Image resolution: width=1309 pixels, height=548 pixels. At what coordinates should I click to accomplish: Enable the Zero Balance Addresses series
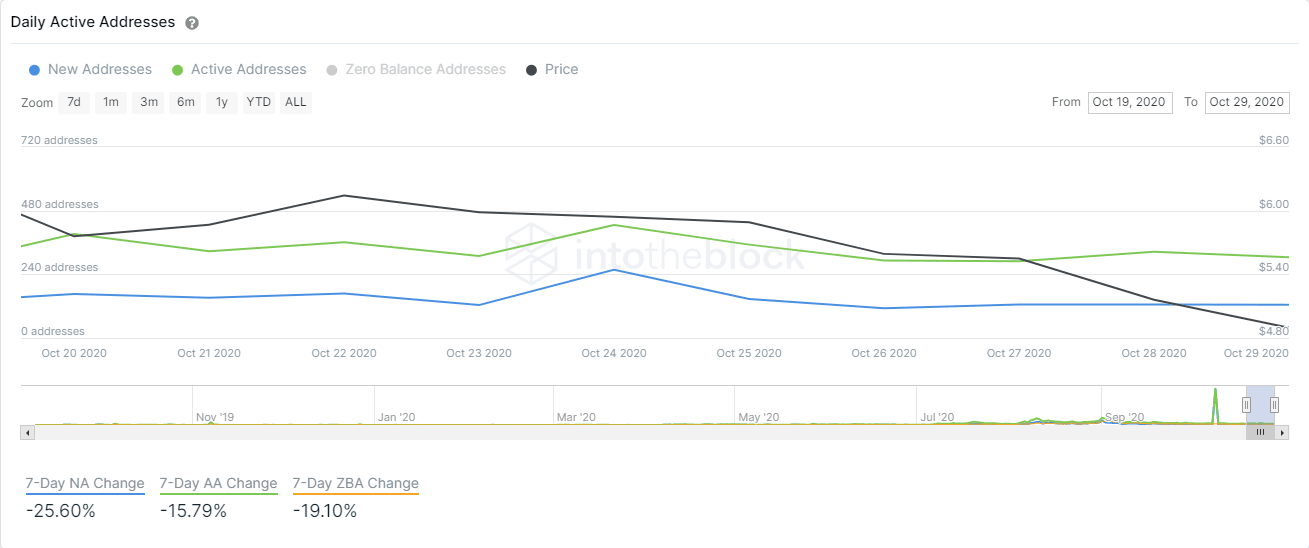point(416,70)
